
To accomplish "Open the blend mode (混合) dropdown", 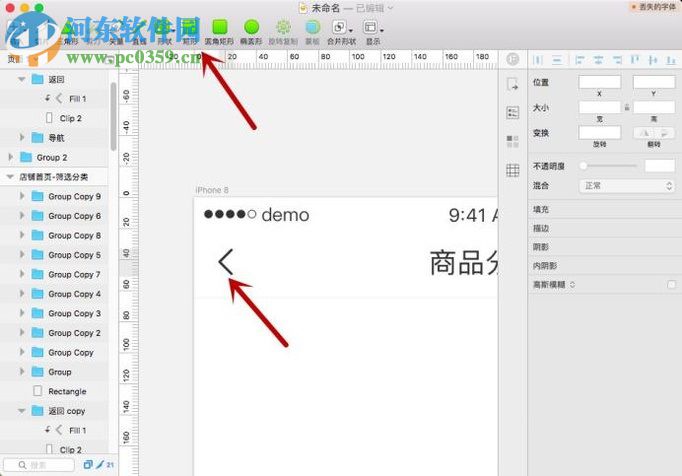I will (627, 186).
